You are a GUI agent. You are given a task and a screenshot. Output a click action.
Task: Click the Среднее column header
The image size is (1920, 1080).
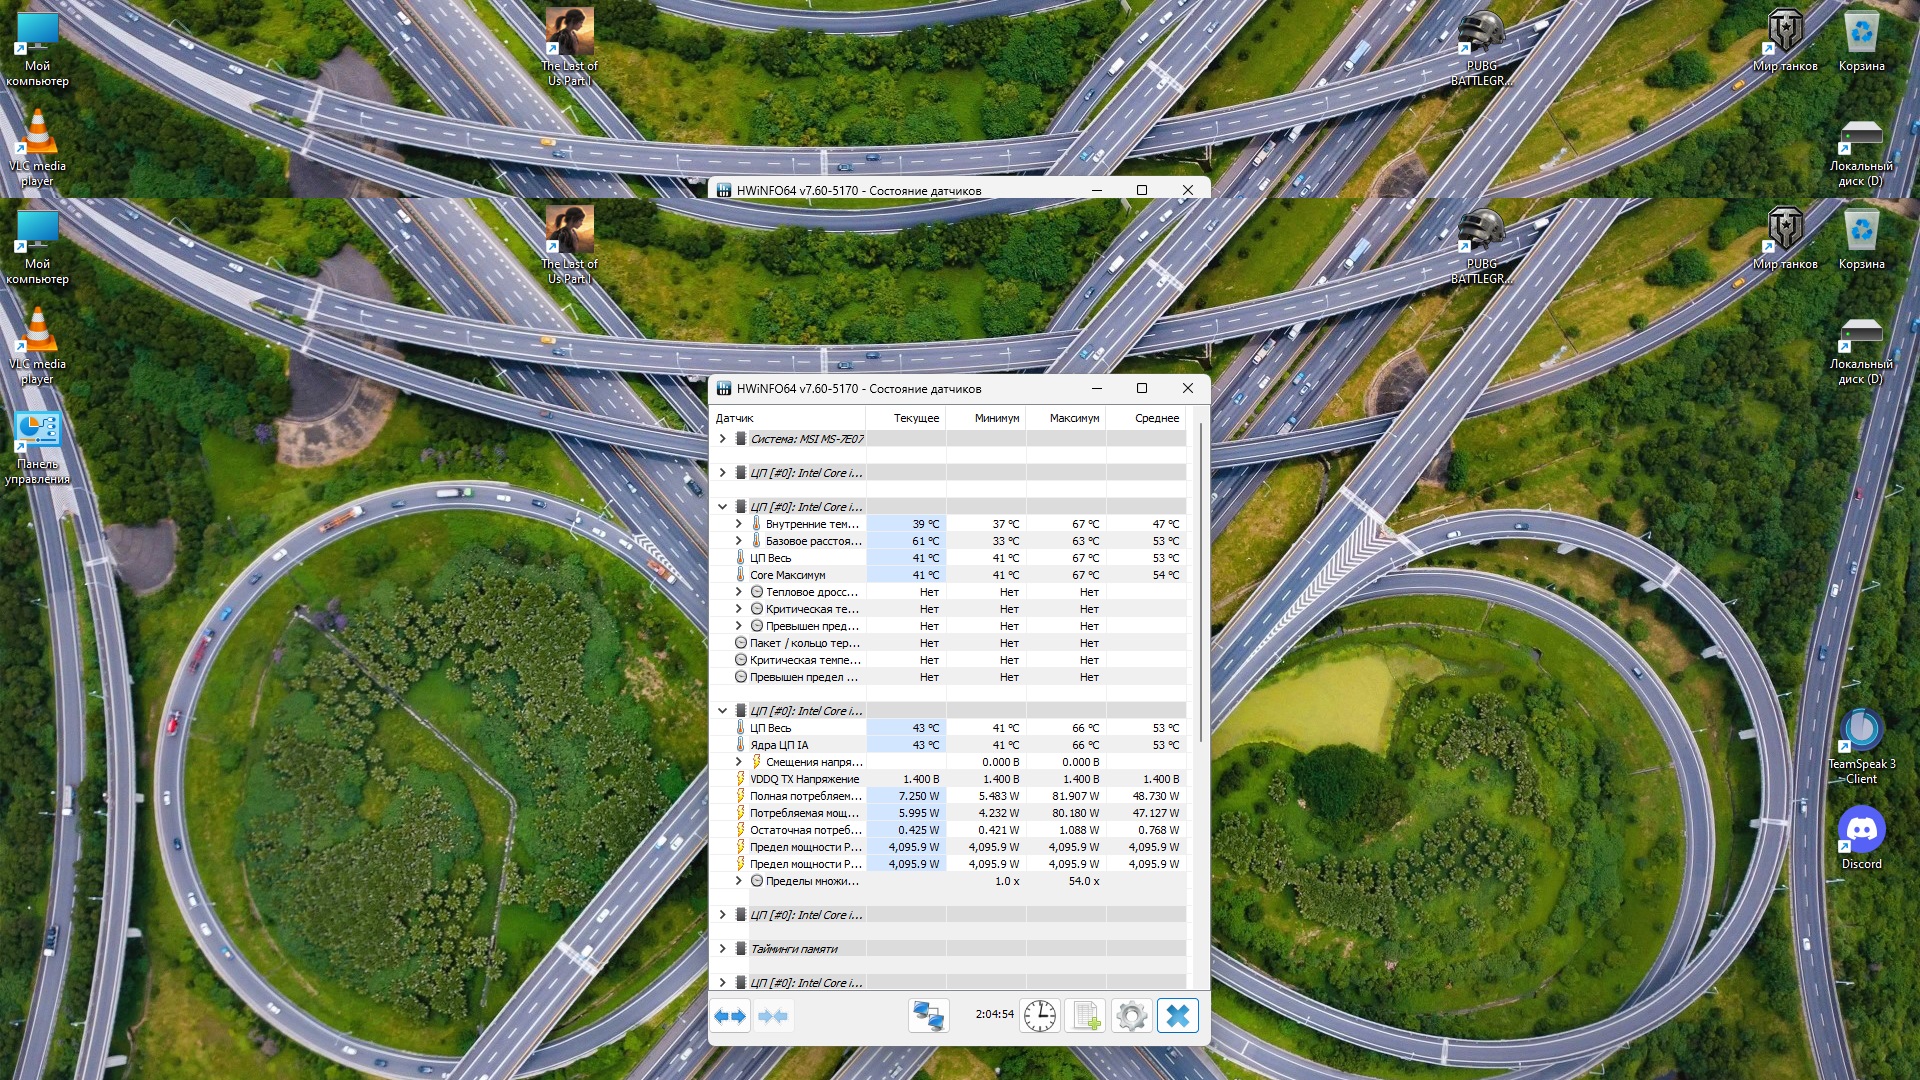click(x=1156, y=418)
